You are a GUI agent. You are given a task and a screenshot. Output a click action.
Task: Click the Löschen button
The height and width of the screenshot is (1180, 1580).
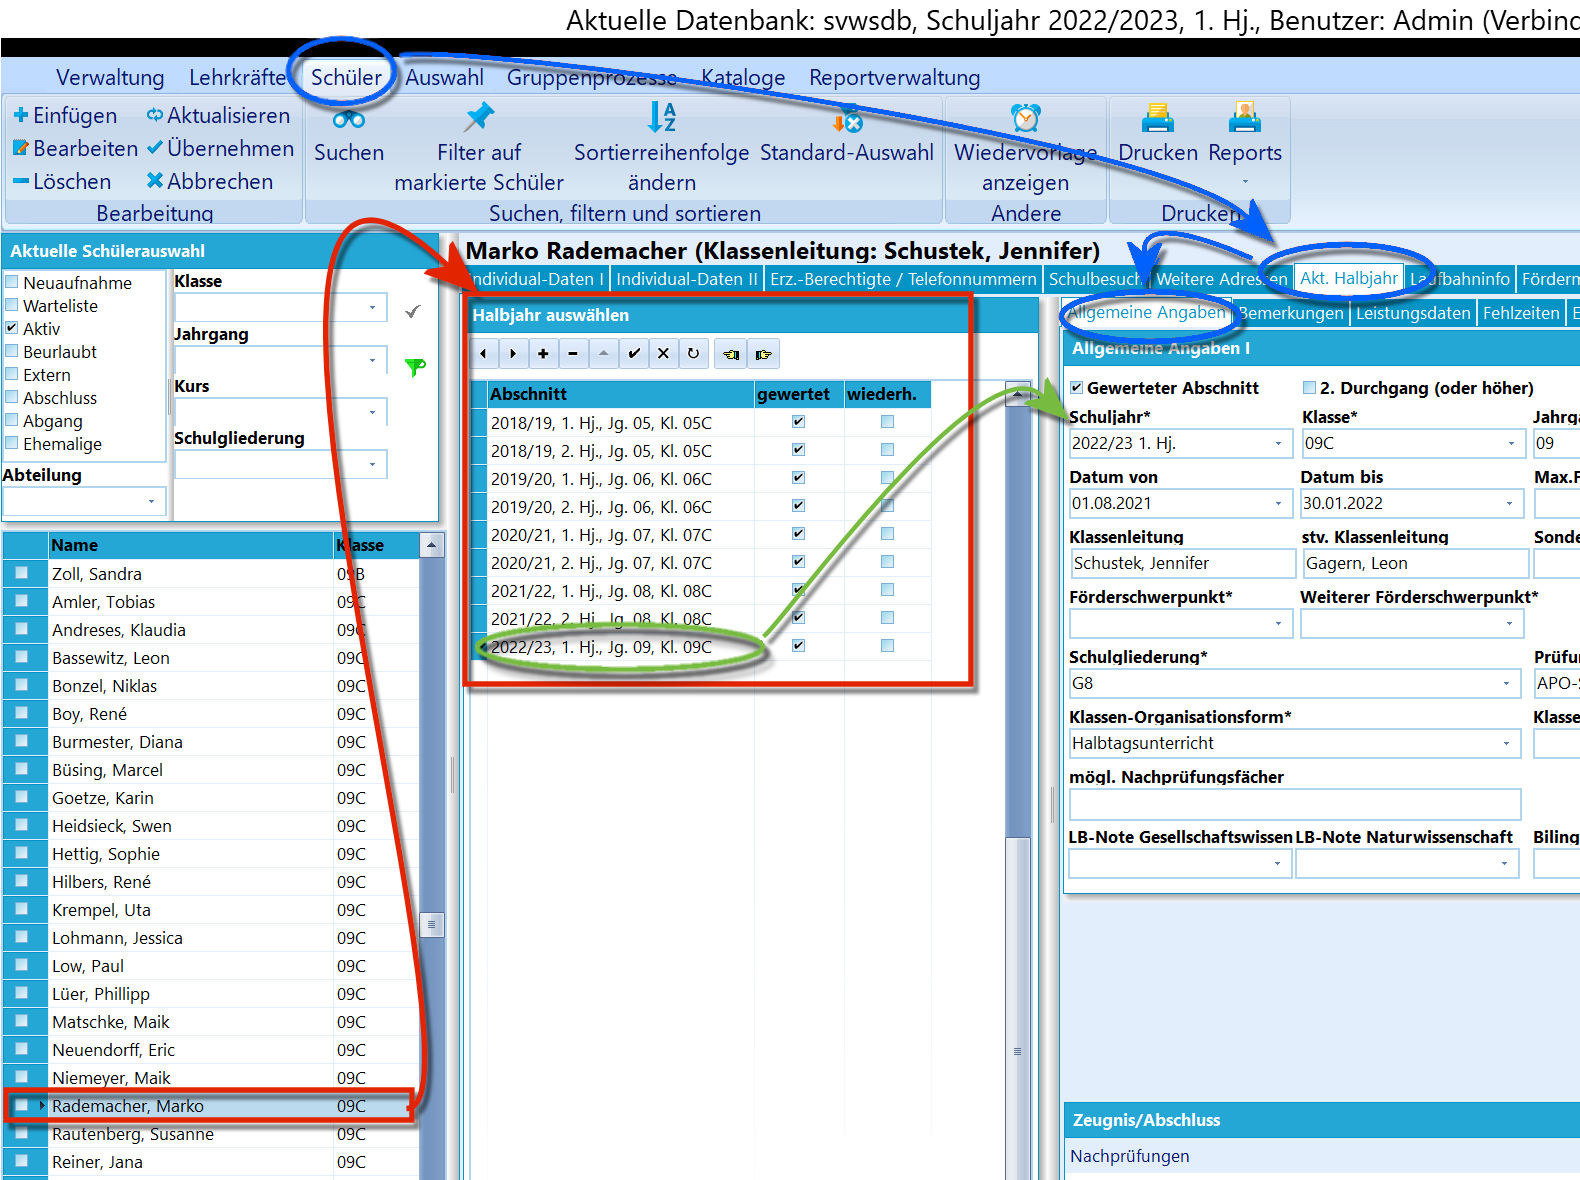62,181
